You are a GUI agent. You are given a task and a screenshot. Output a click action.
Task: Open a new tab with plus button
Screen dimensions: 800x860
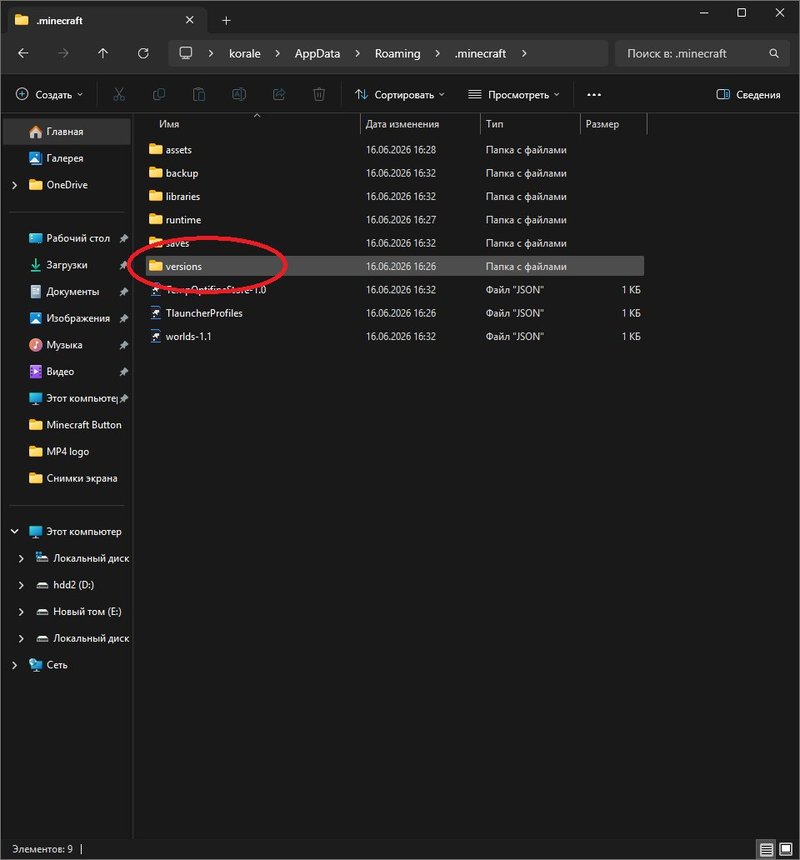point(226,21)
